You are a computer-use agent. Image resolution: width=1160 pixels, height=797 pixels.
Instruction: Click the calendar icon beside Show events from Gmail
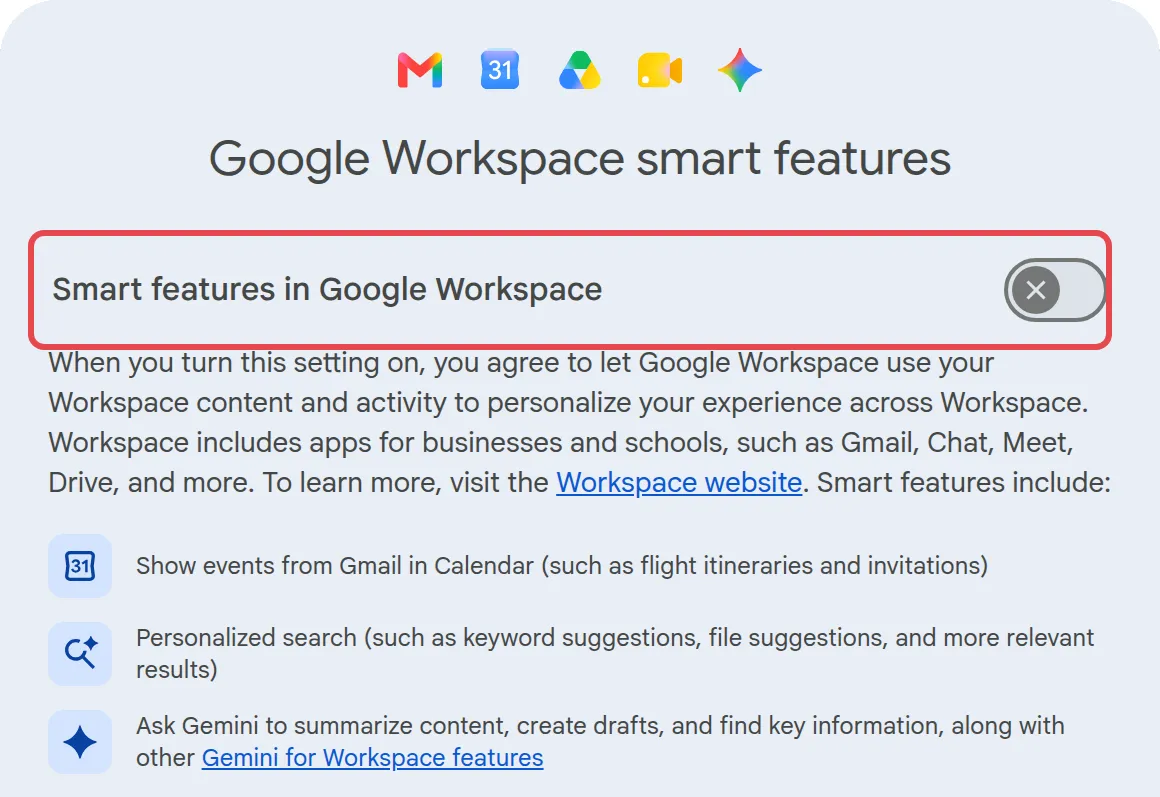point(80,566)
